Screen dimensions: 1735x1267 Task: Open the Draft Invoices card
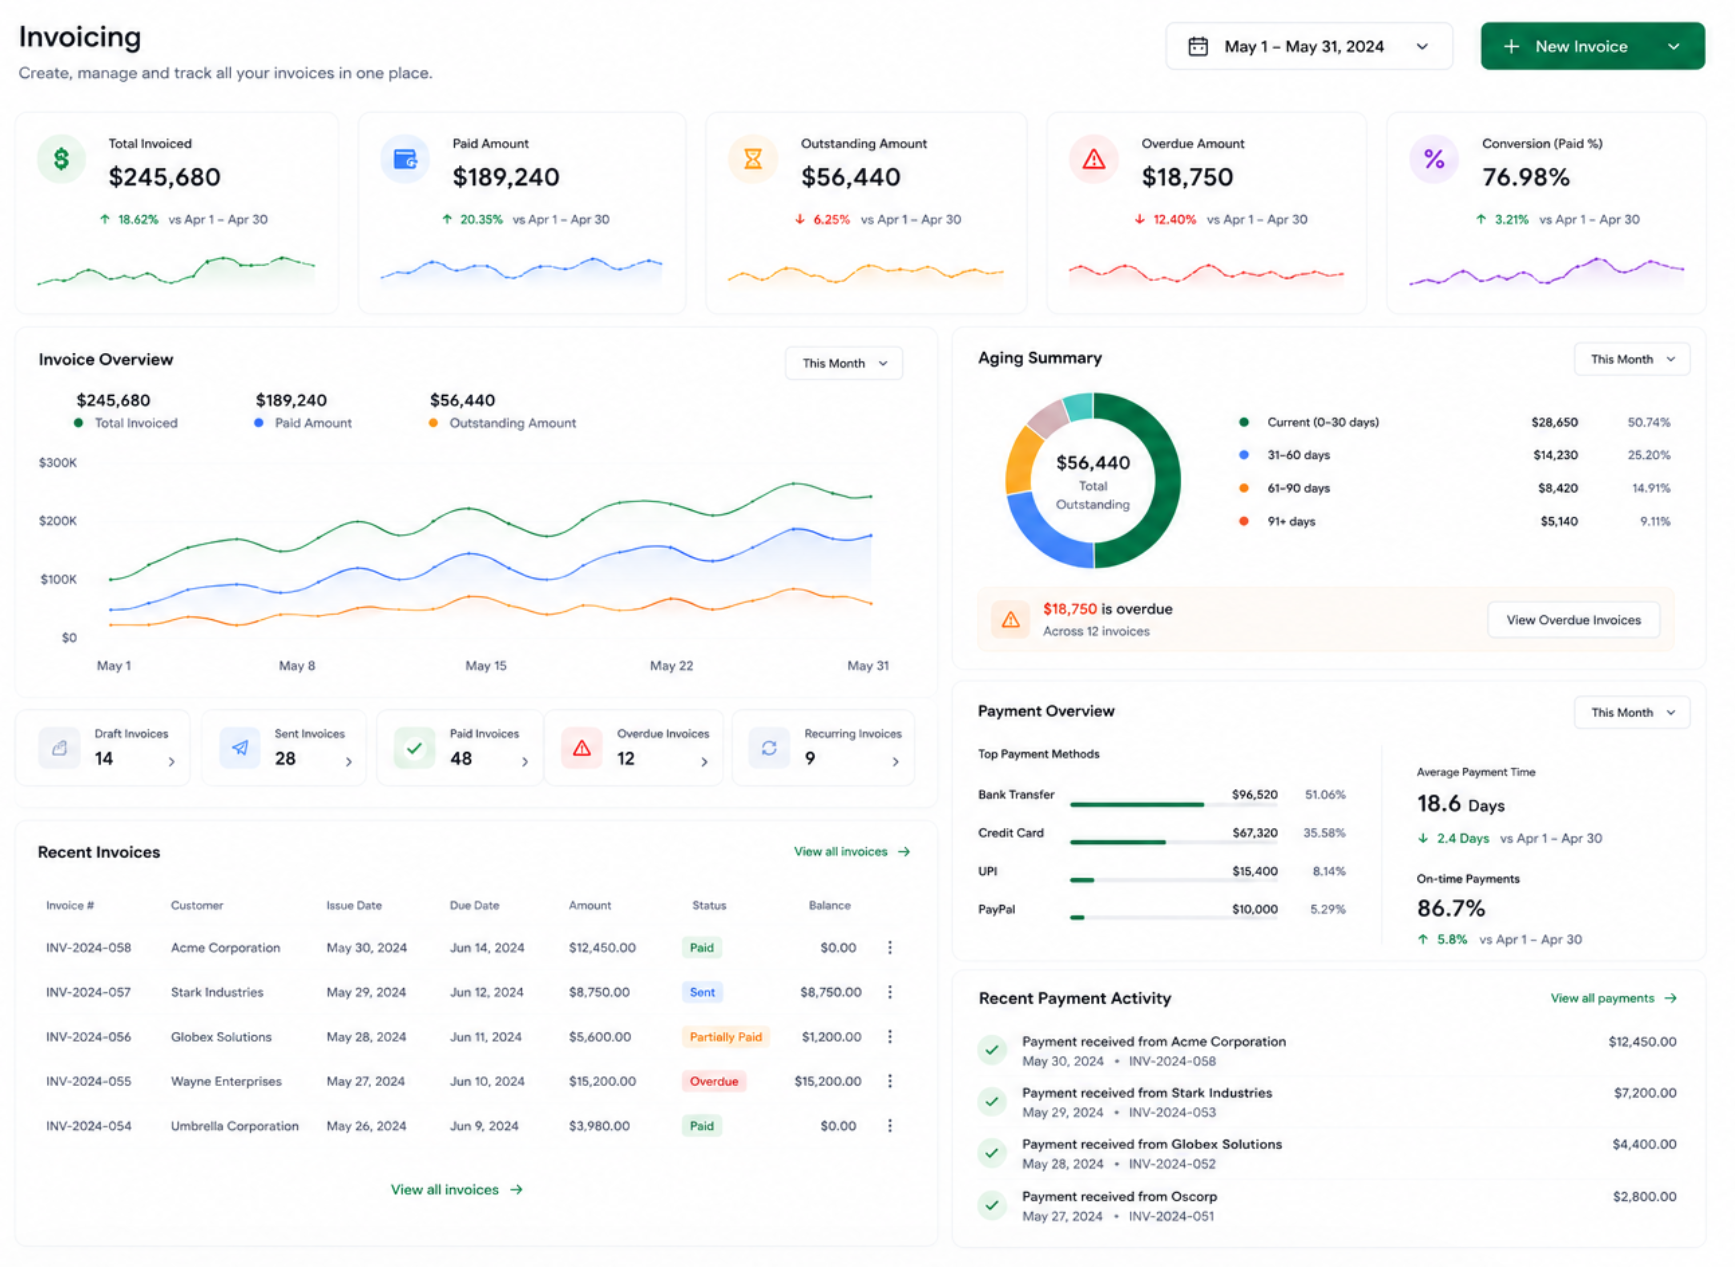(103, 748)
